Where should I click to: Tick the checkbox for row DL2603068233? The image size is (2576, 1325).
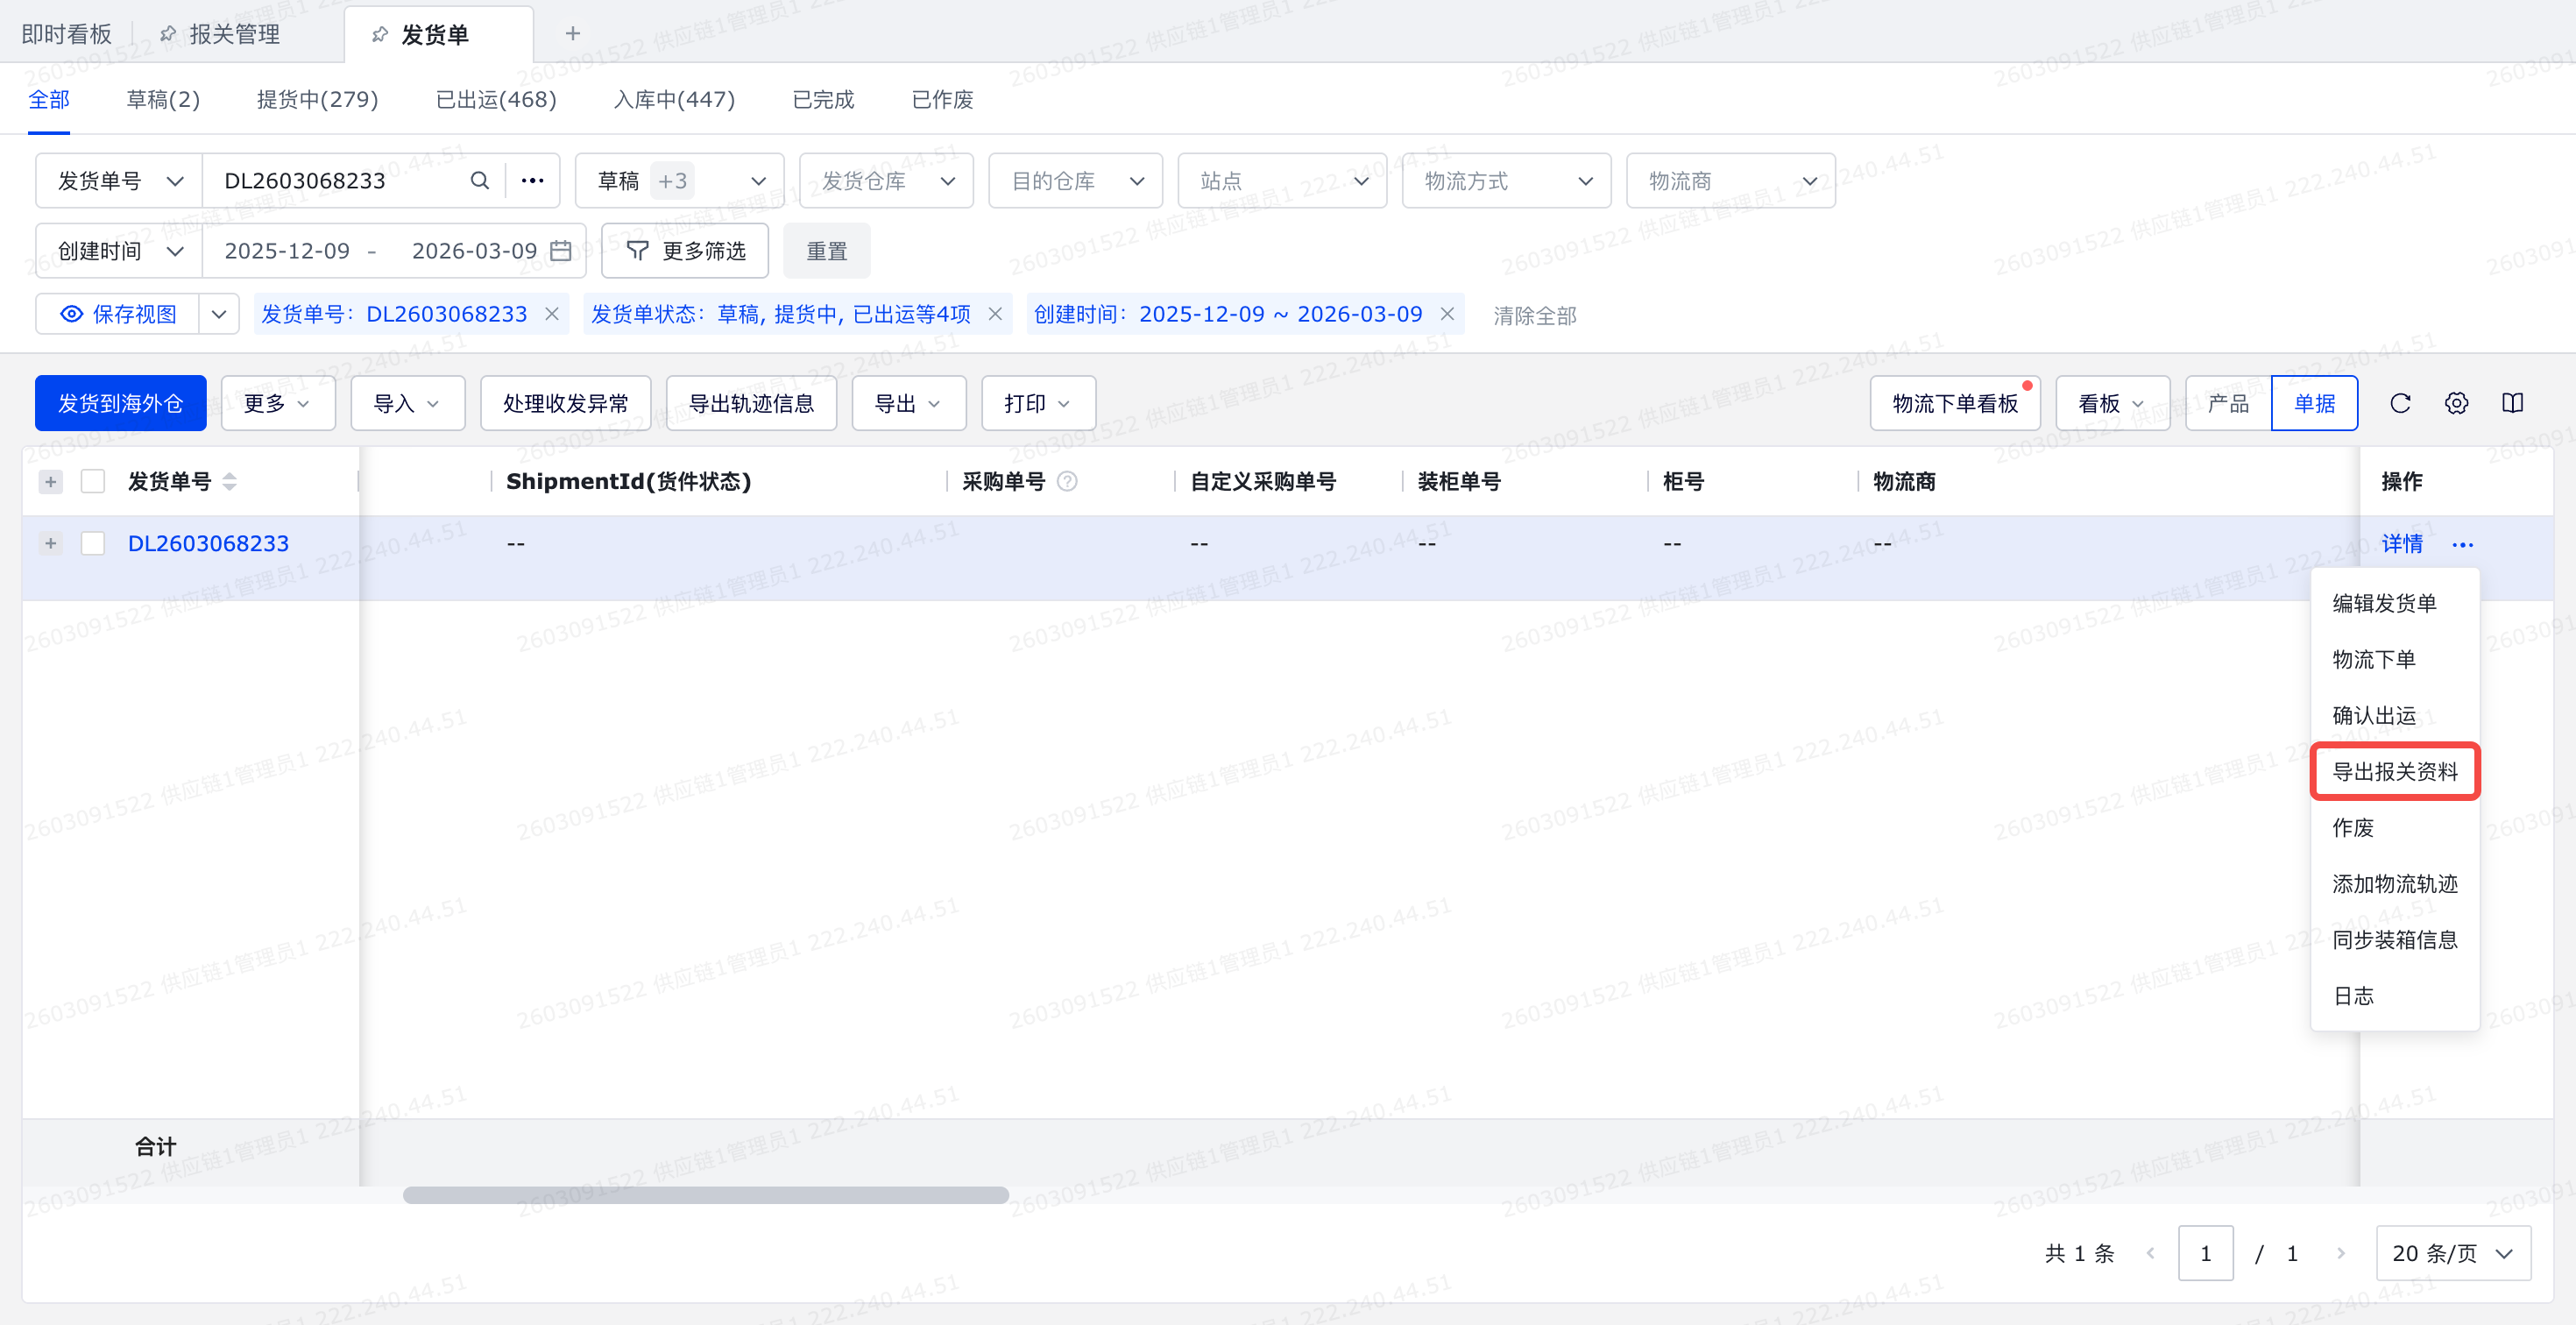click(x=93, y=543)
